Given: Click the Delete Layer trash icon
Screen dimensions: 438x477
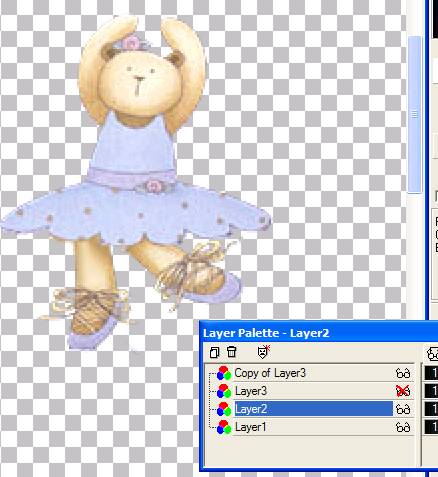Looking at the screenshot, I should point(232,352).
